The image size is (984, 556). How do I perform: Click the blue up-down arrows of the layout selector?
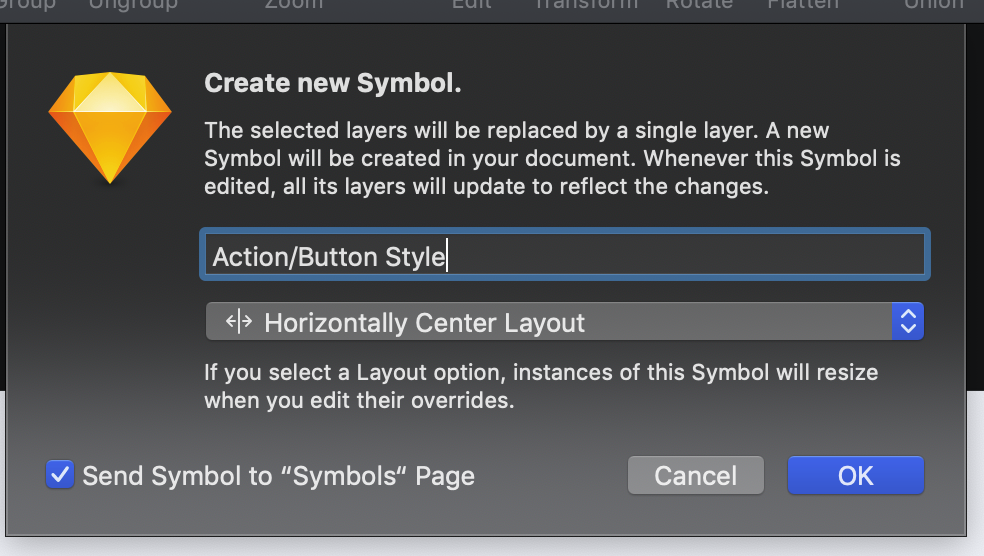click(907, 322)
